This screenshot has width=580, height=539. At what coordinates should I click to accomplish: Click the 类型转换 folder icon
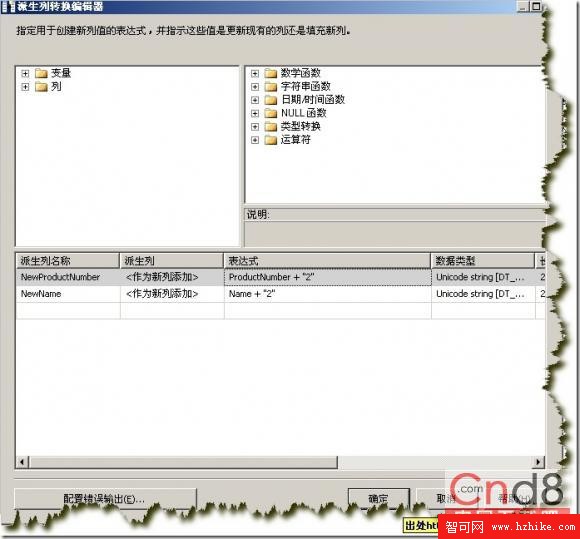[x=271, y=127]
